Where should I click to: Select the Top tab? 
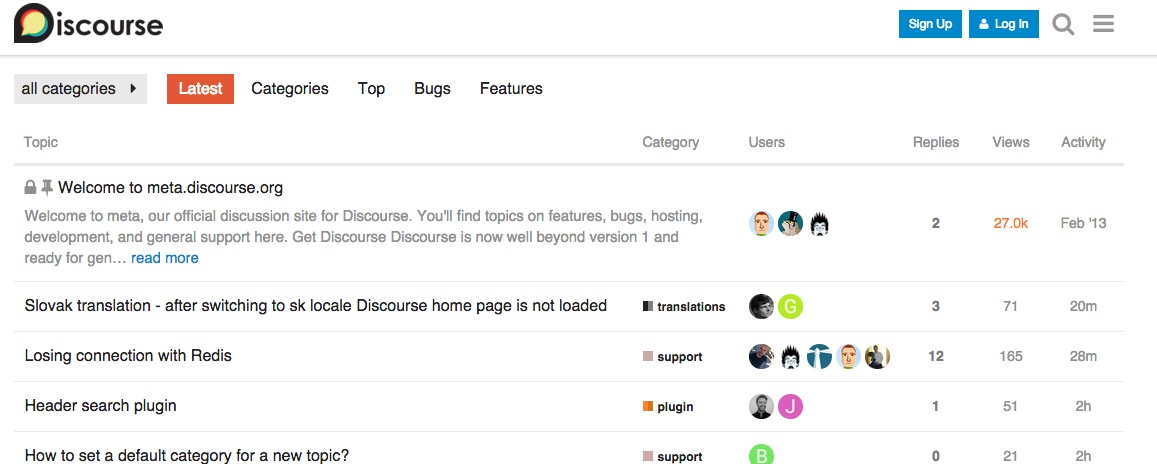pyautogui.click(x=371, y=89)
